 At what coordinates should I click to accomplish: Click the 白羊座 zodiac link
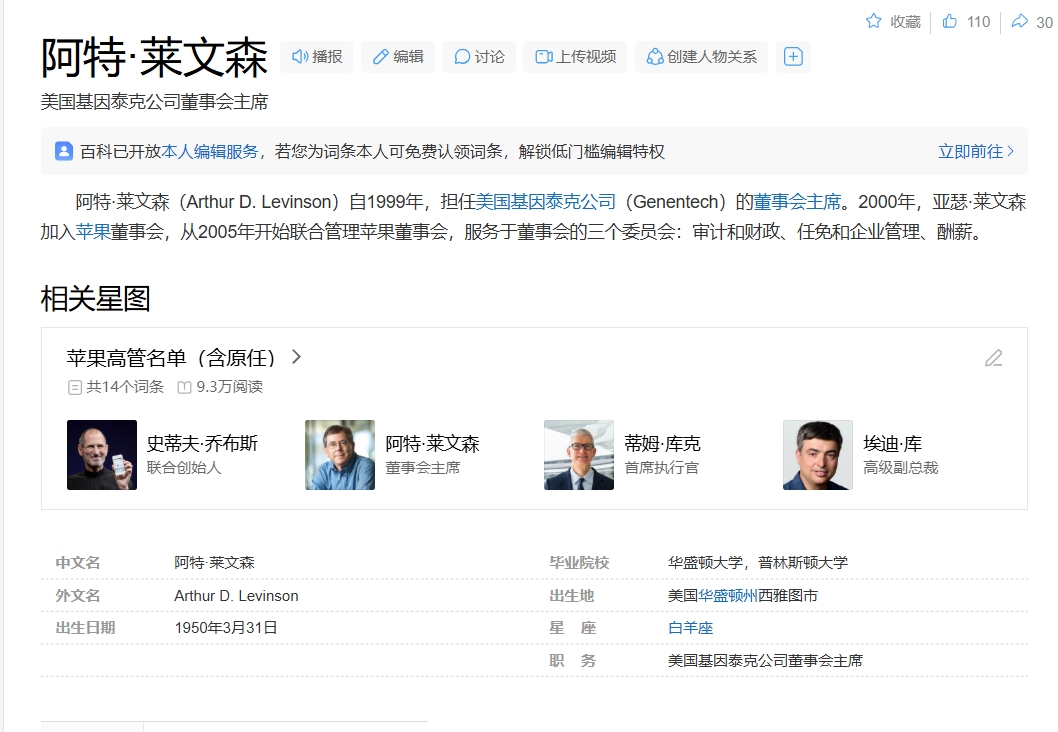[x=690, y=628]
